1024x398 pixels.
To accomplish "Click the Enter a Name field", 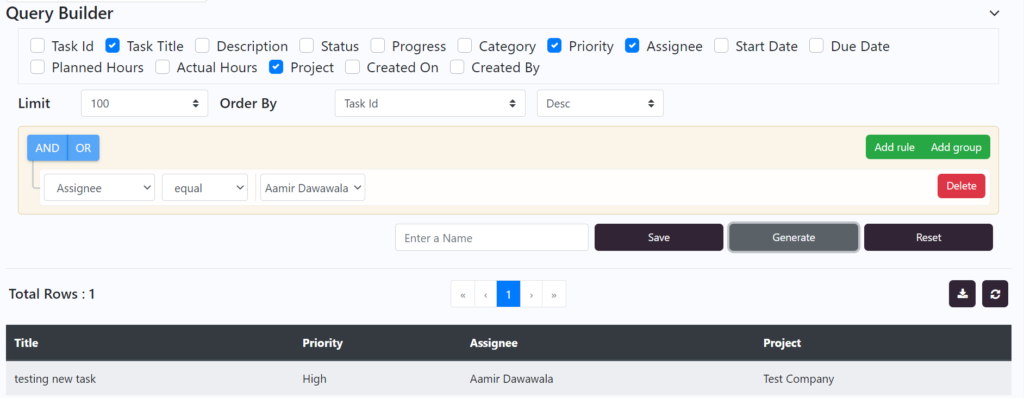I will (492, 237).
